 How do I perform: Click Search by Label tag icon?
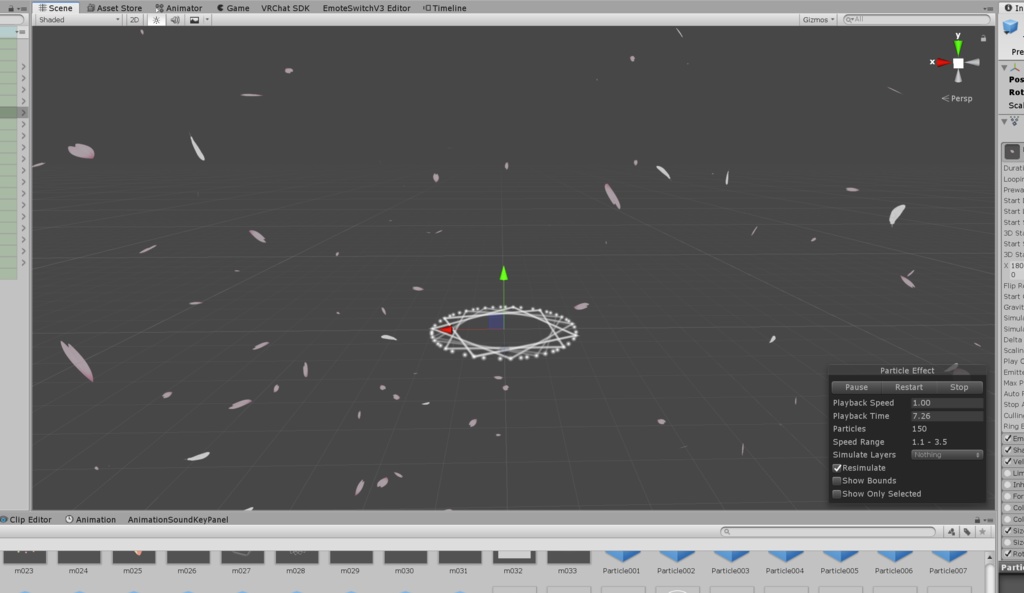(x=967, y=532)
